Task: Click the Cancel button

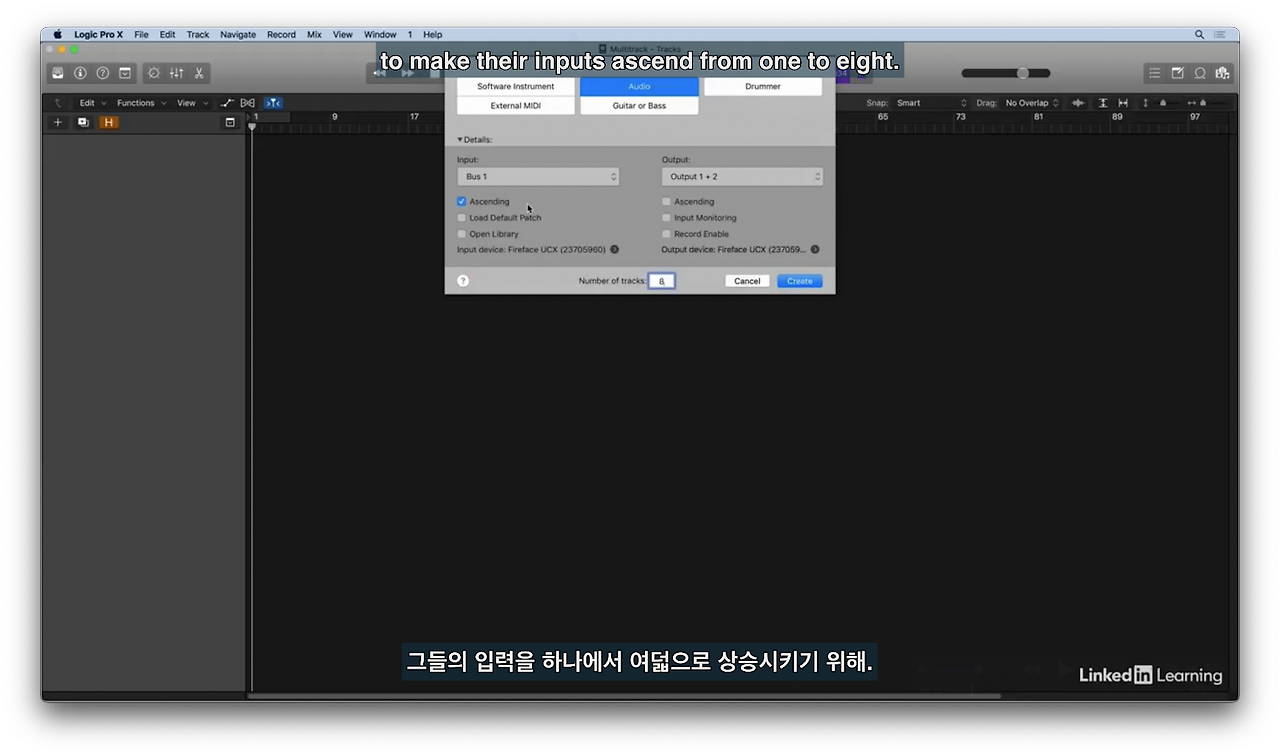Action: (x=747, y=281)
